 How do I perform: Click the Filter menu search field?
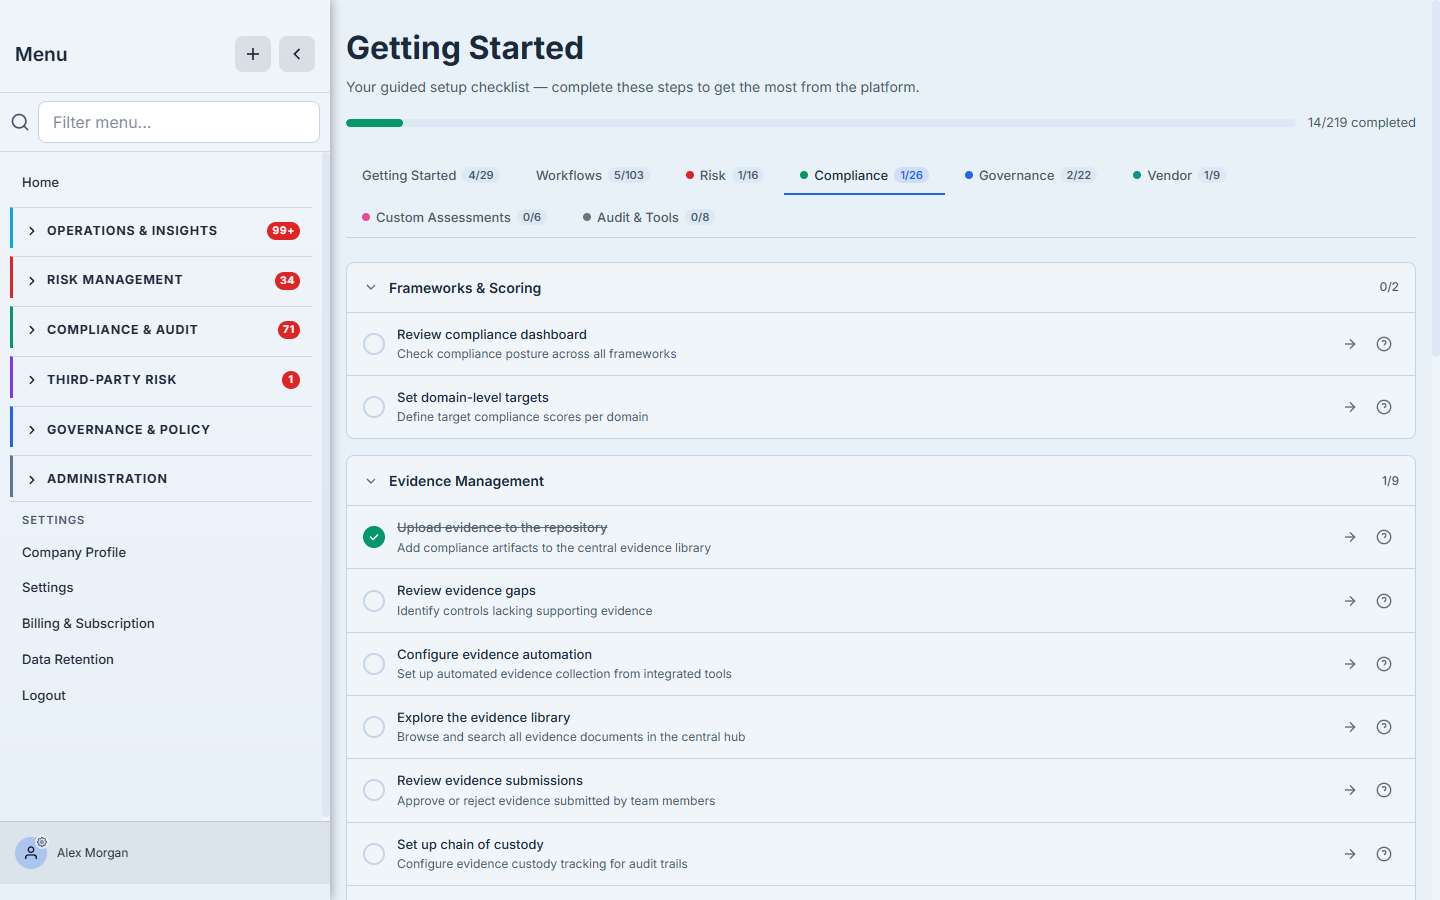pos(179,122)
